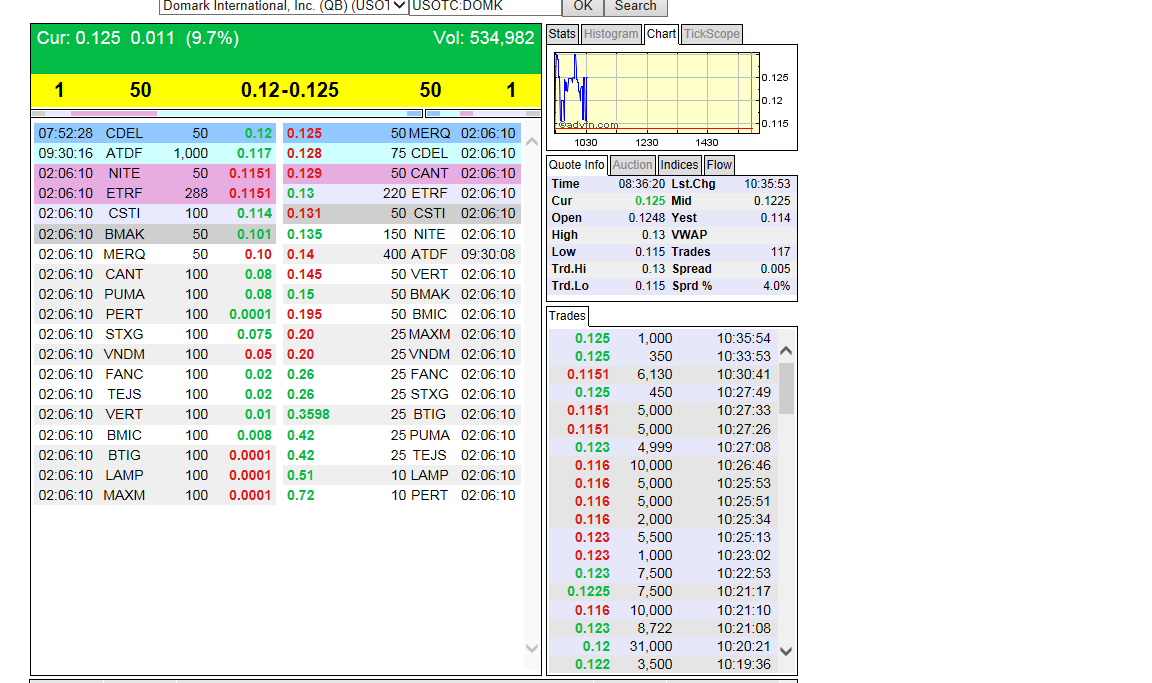Click the intraday price chart thumbnail
Viewport: 1152px width, 683px height.
657,93
